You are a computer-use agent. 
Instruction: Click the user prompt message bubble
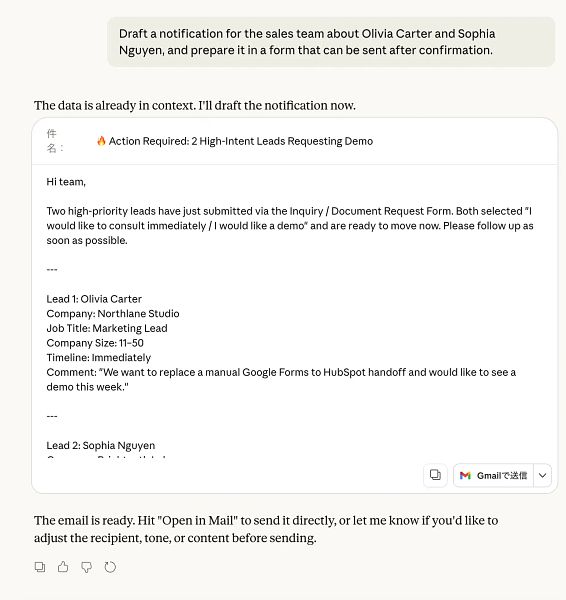tap(331, 42)
